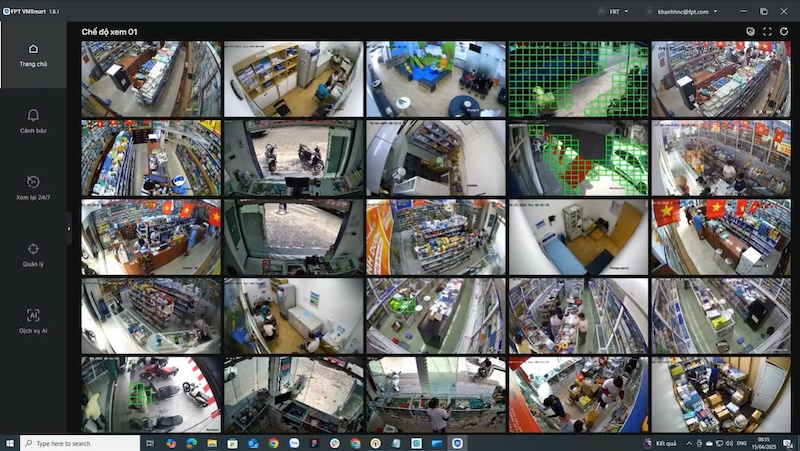Viewport: 800px width, 451px height.
Task: Click the refresh icon above camera grid
Action: click(783, 32)
